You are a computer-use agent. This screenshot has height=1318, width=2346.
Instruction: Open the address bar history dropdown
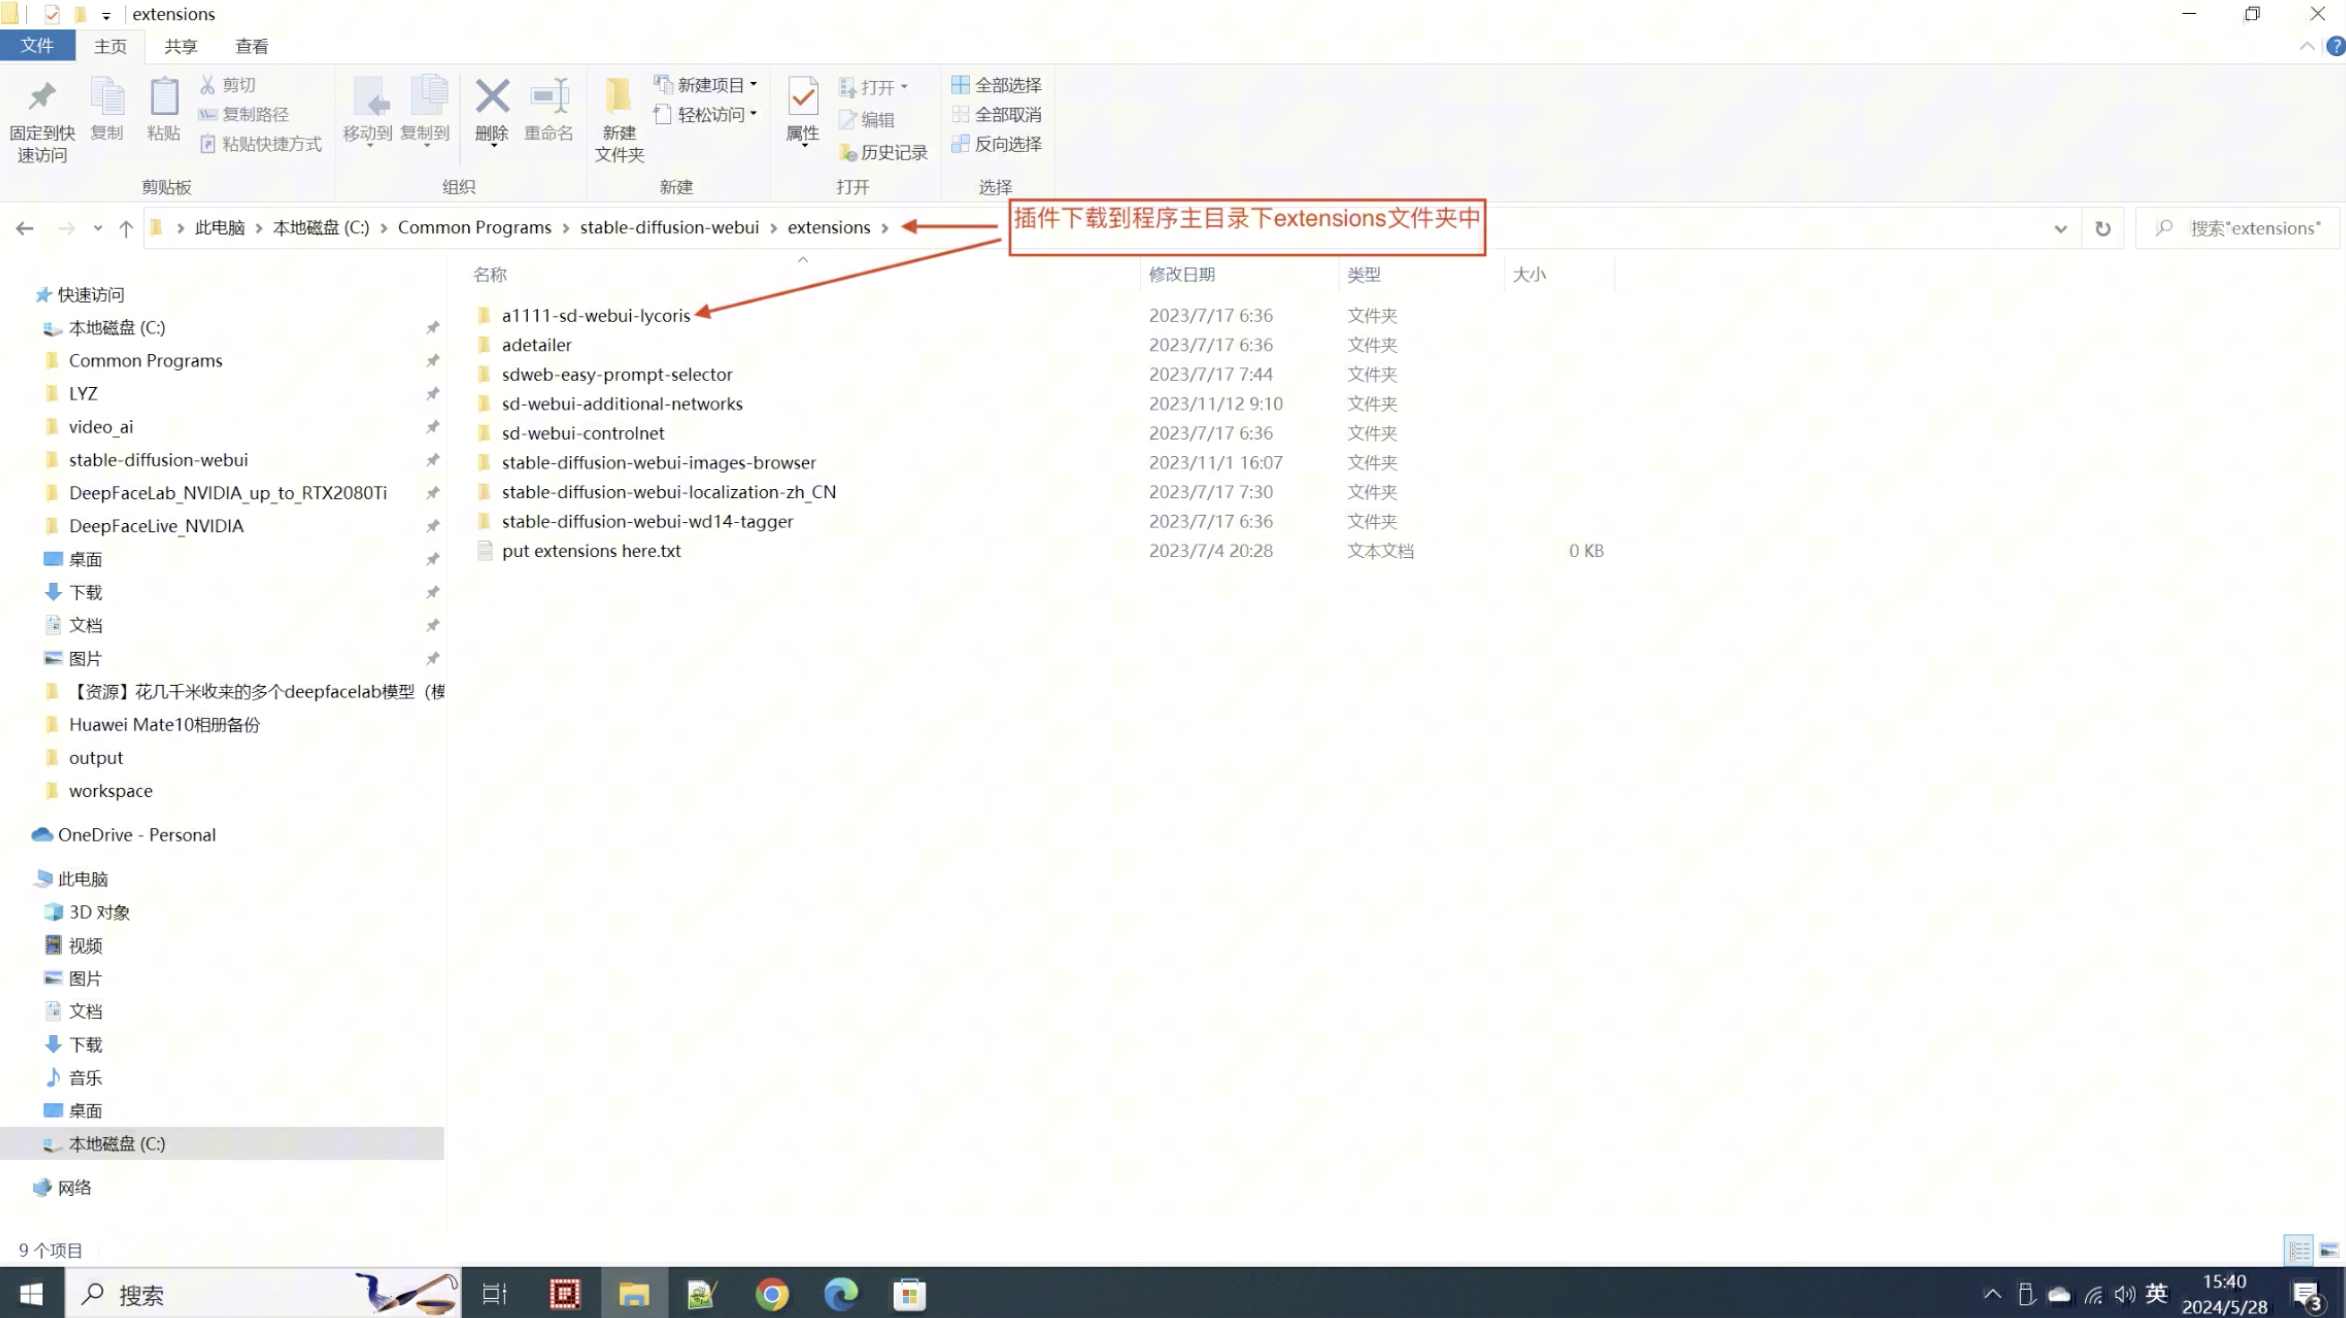click(2060, 228)
